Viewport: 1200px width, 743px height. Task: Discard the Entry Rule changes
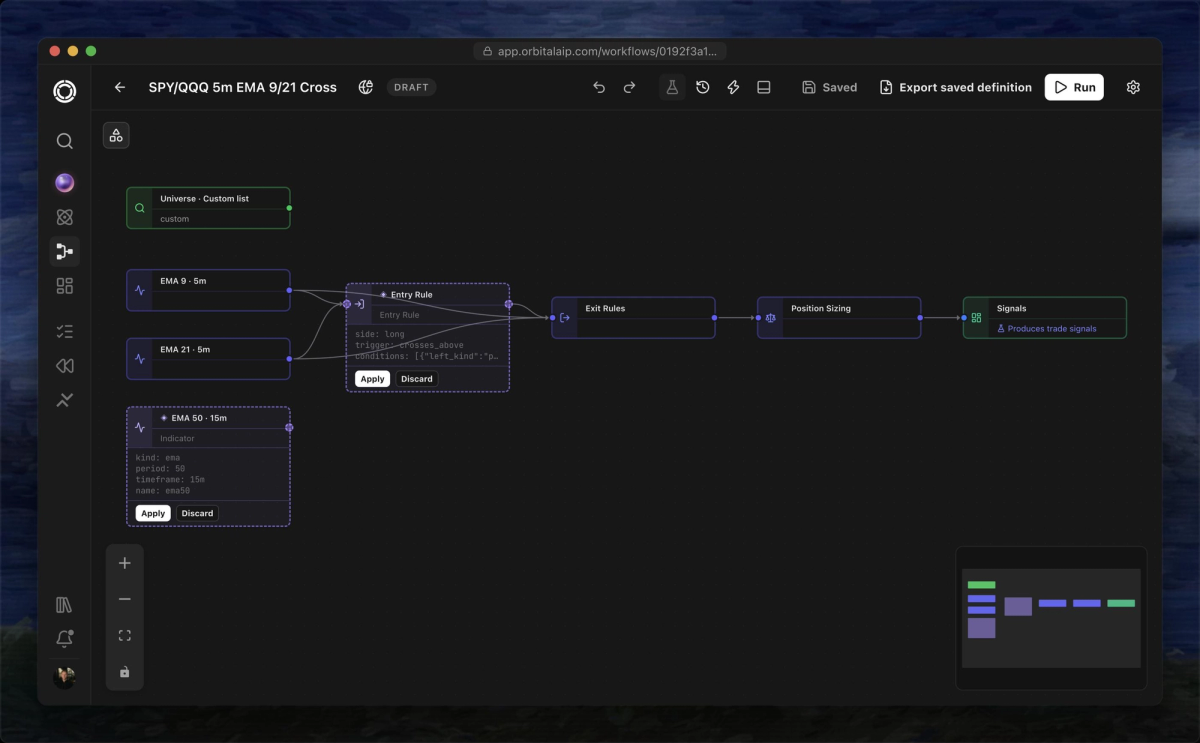point(417,379)
